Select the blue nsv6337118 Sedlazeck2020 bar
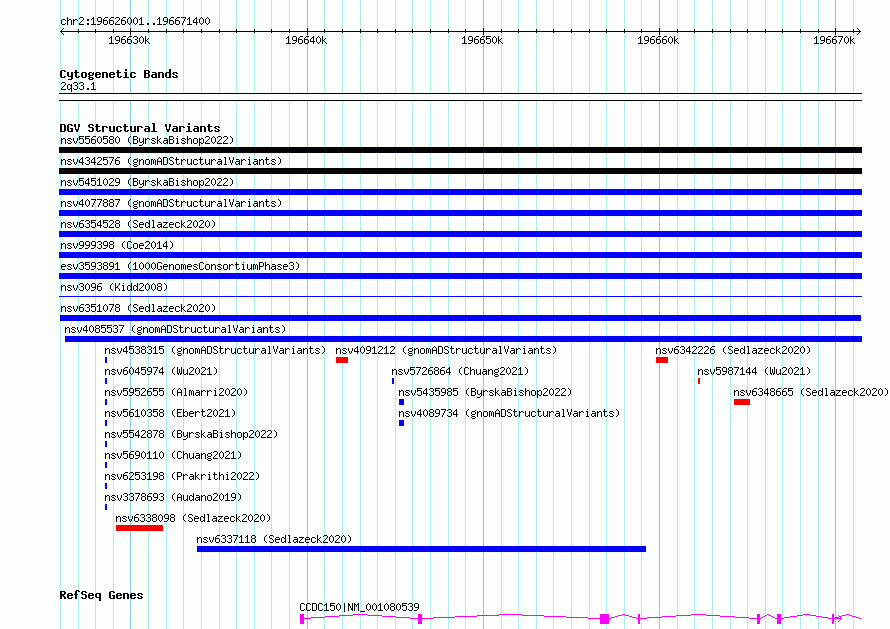This screenshot has width=890, height=629. (421, 549)
